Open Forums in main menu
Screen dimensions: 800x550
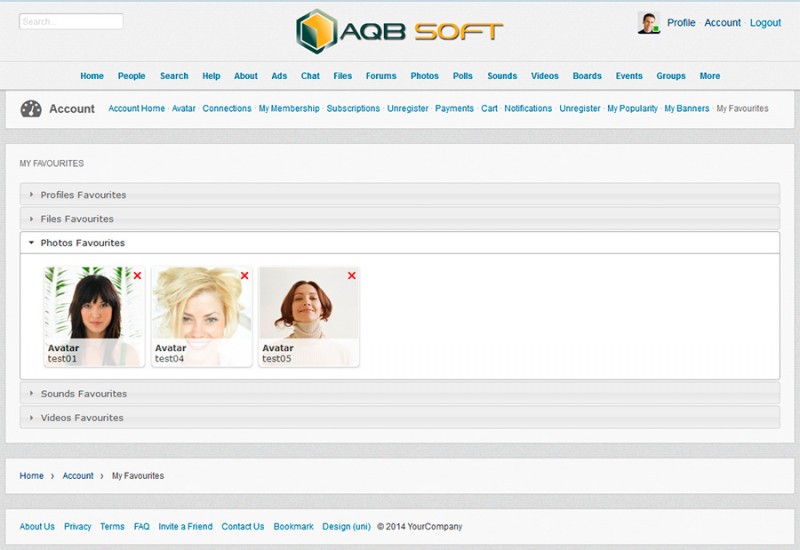tap(381, 76)
